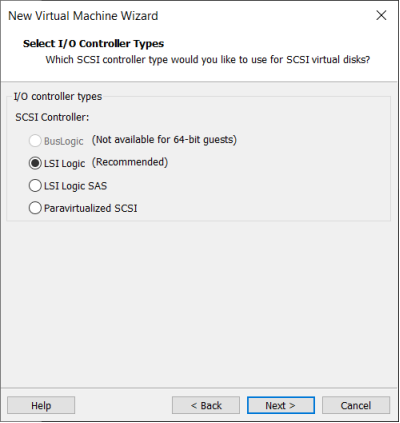Go back with the Back button
Viewport: 400px width, 423px height.
206,405
